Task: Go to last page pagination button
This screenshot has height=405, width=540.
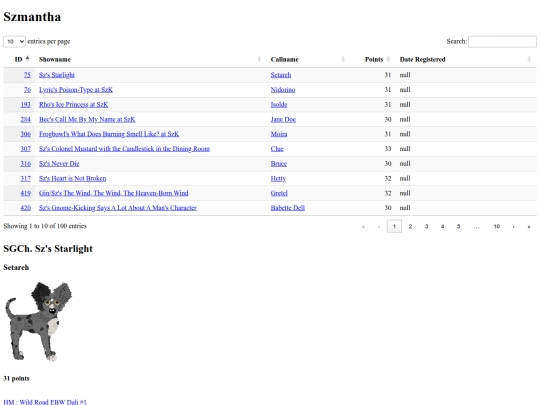Action: (x=529, y=227)
